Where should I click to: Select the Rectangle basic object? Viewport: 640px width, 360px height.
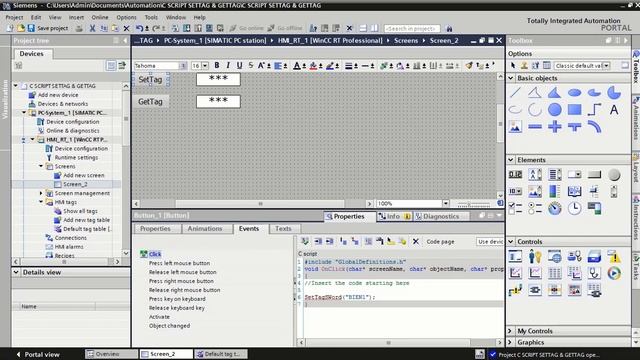[x=574, y=109]
